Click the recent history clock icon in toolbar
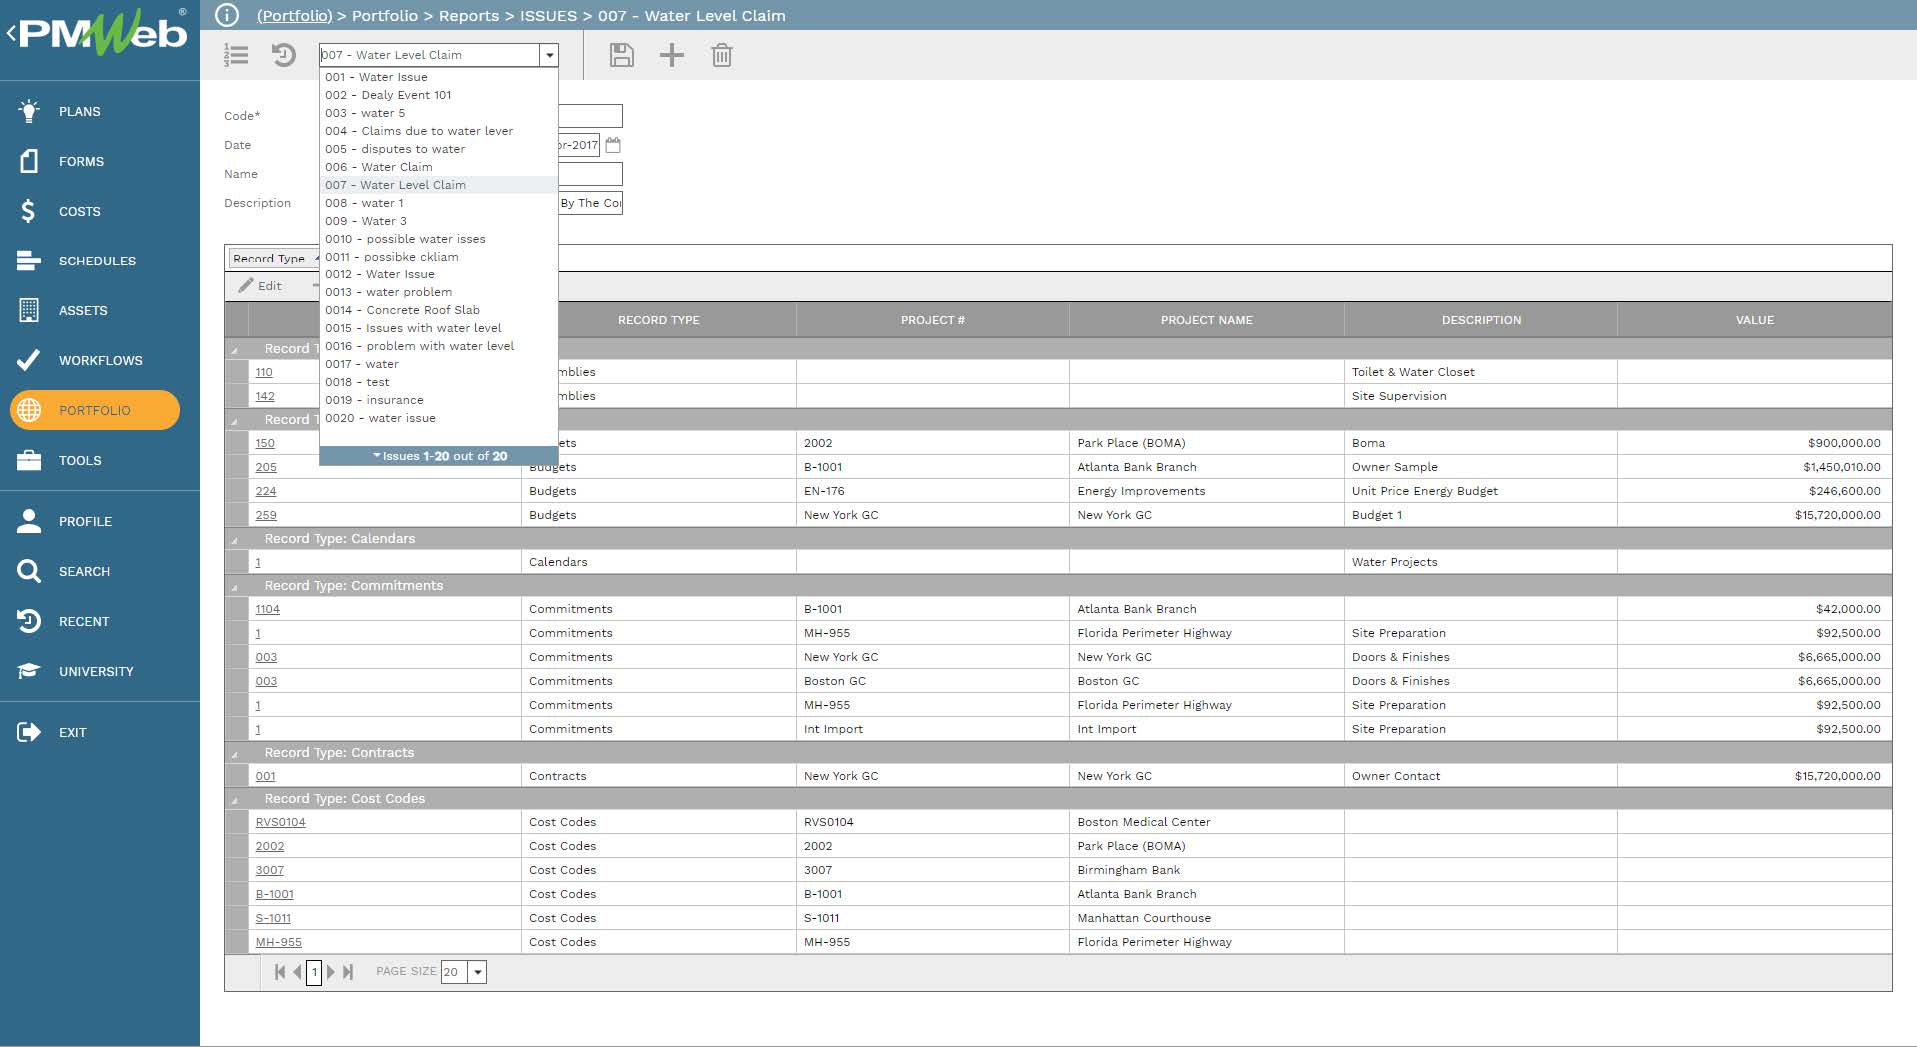The height and width of the screenshot is (1047, 1917). point(283,55)
